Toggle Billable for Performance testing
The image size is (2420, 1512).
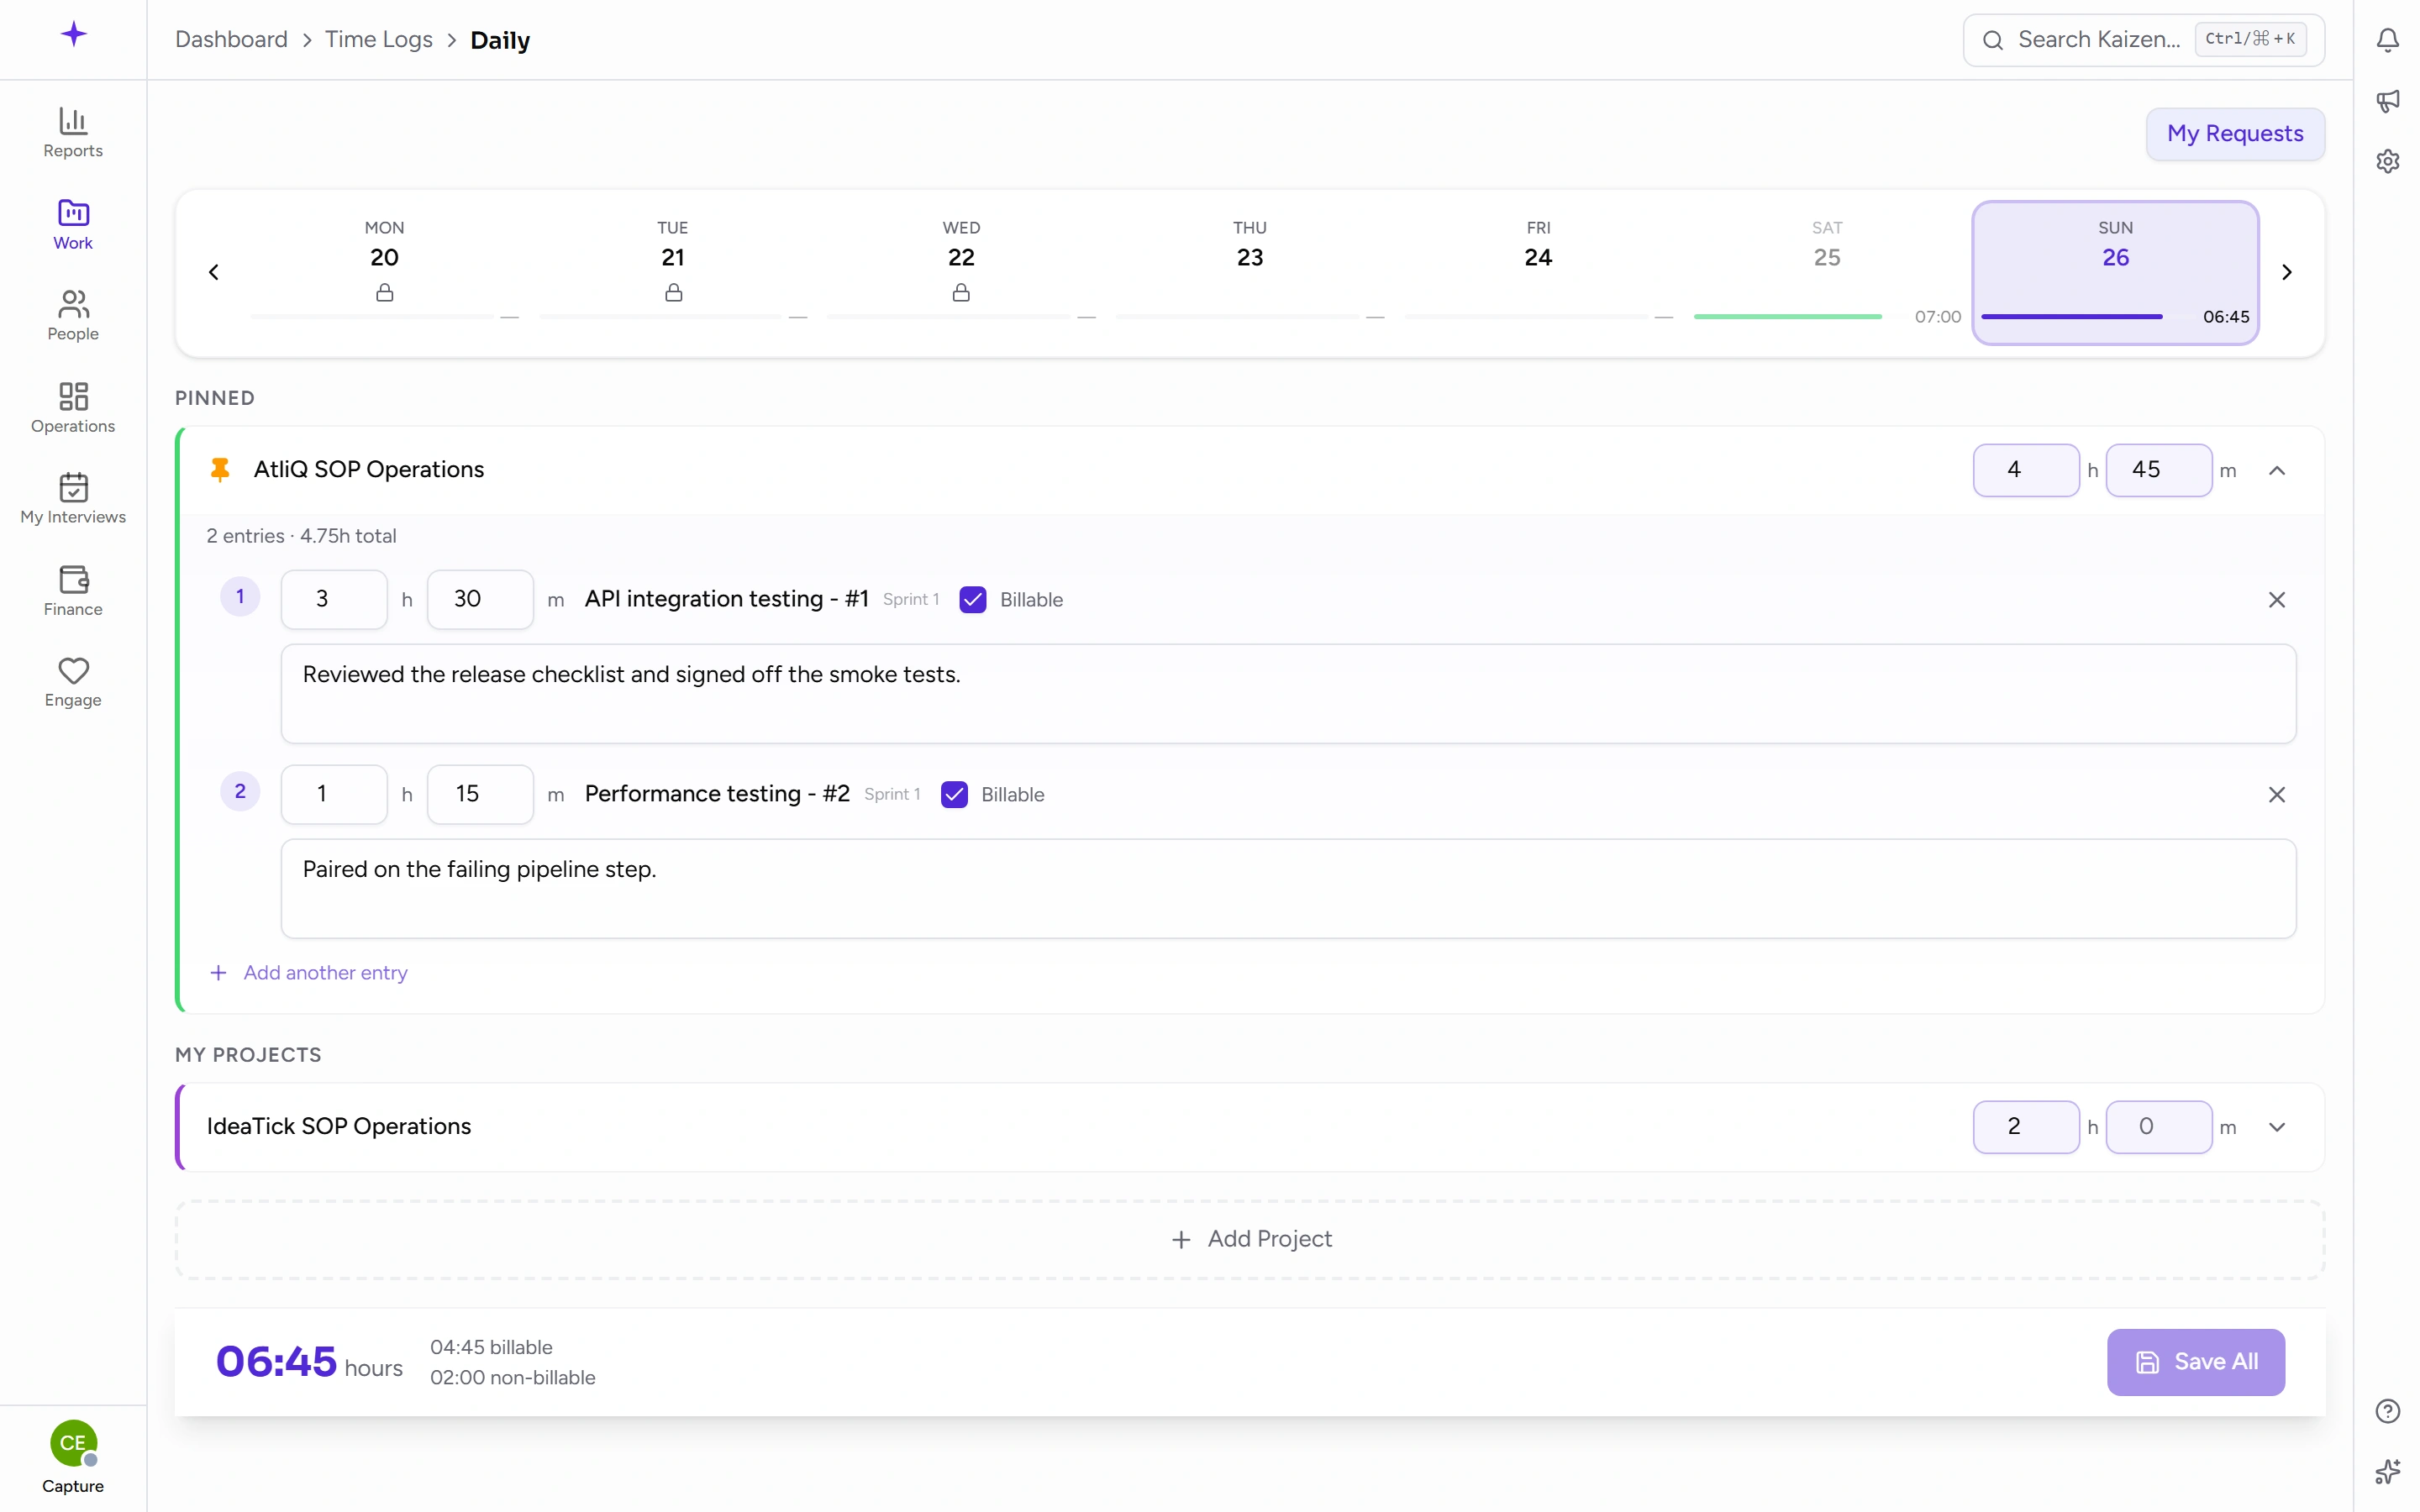954,795
